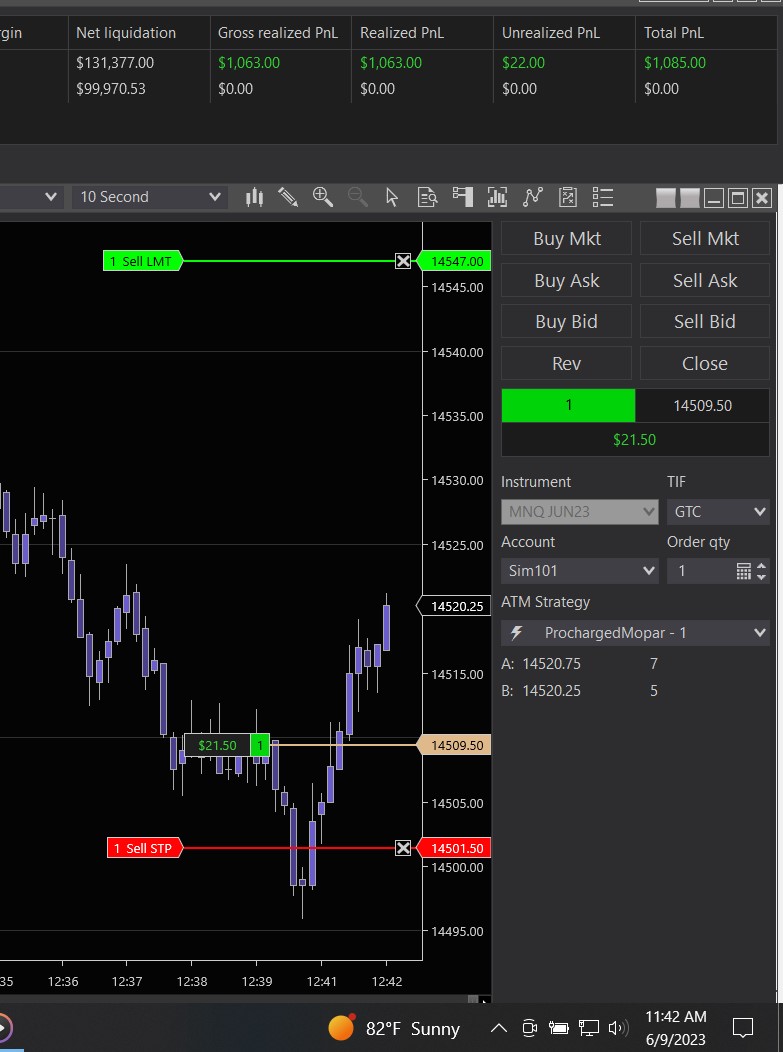Screen dimensions: 783x1052
Task: Open the order quantity calculator icon
Action: pos(743,571)
